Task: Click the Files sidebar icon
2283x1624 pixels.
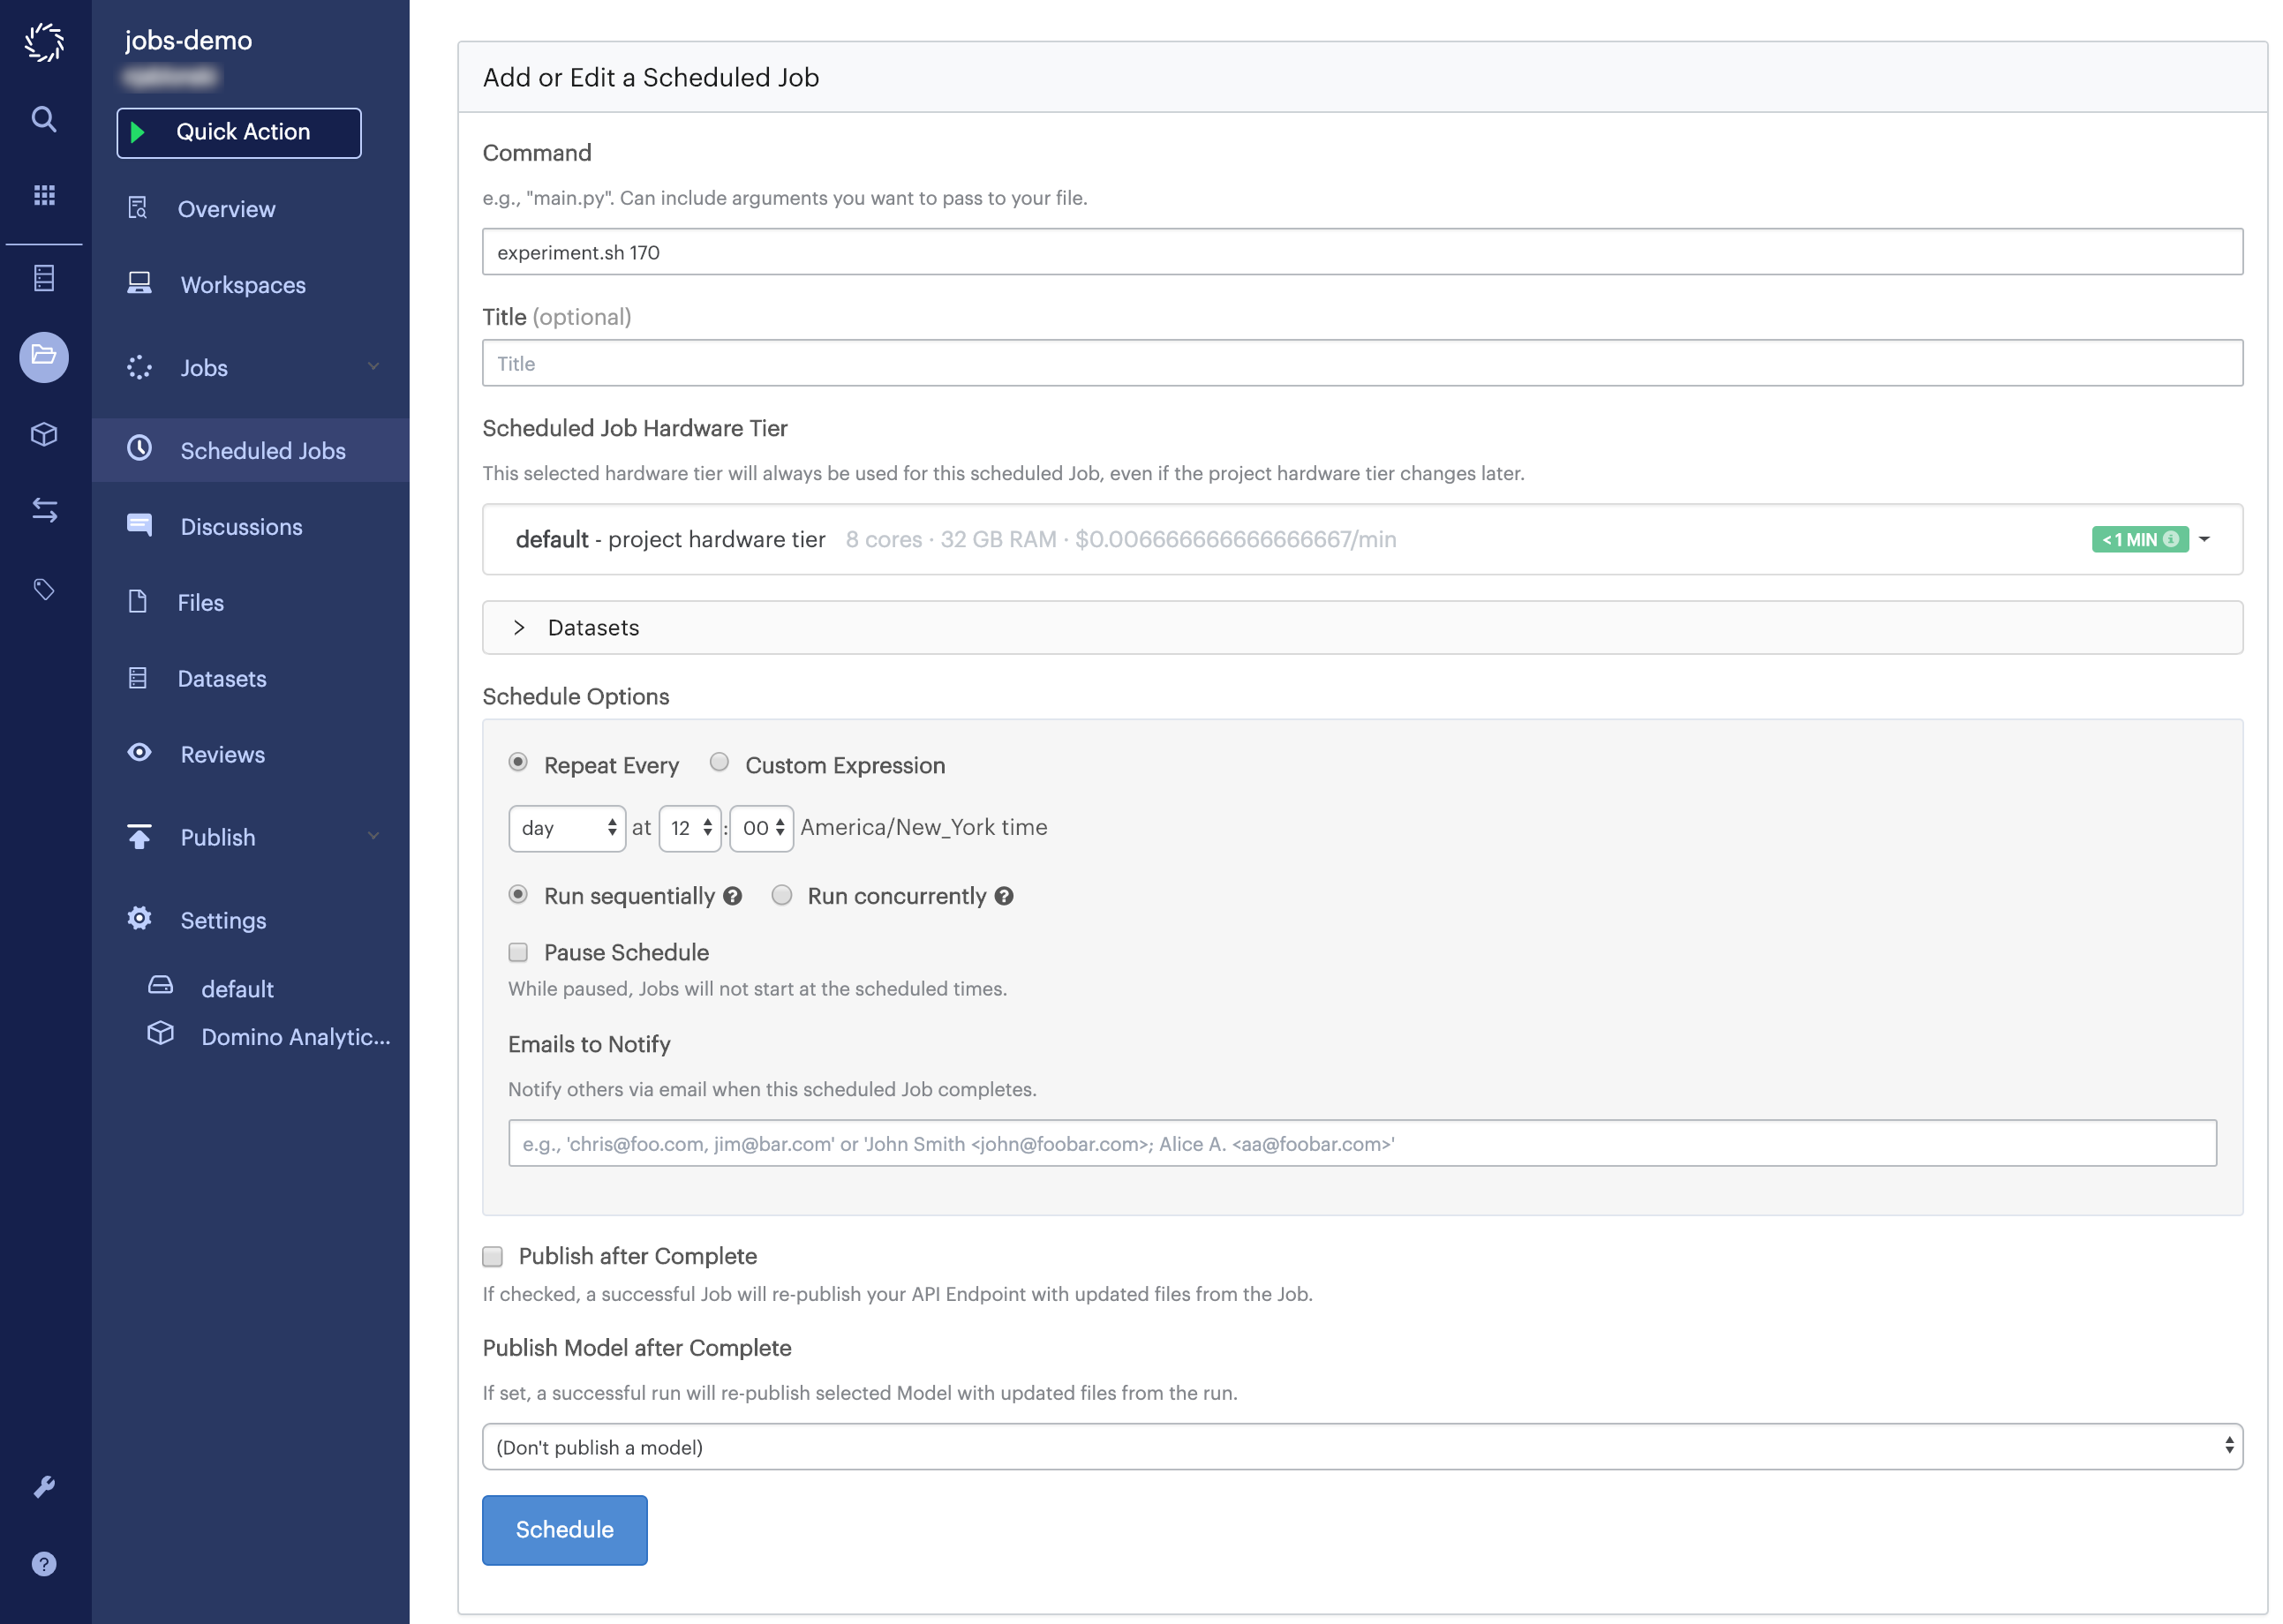Action: click(139, 601)
